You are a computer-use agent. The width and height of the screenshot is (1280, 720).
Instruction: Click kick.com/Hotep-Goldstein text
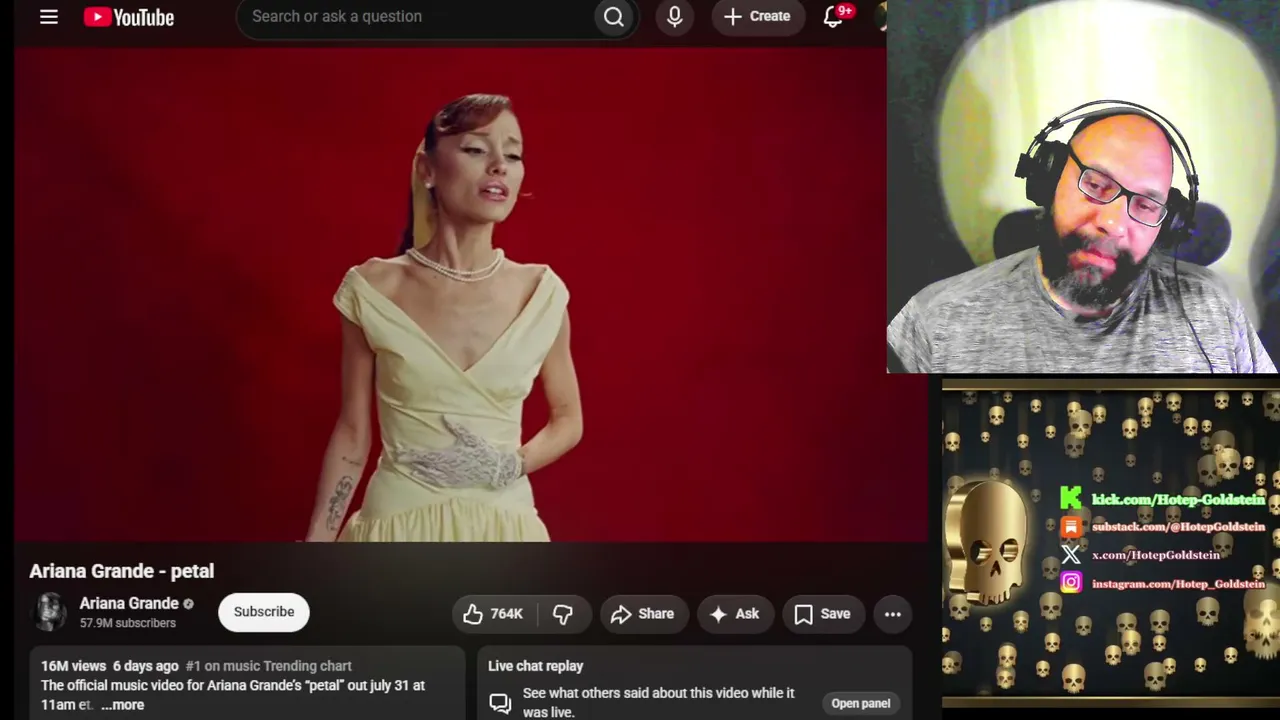pos(1179,499)
